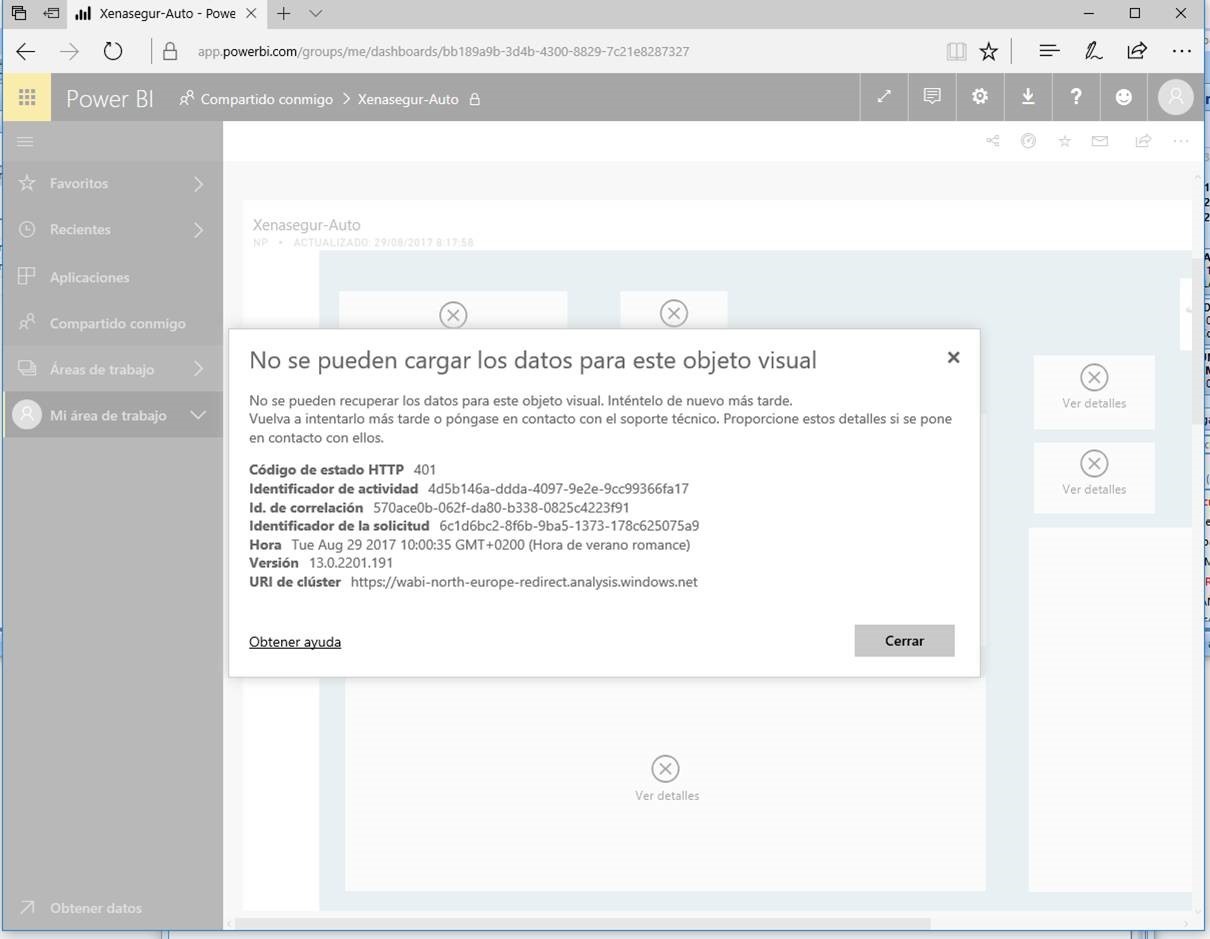The width and height of the screenshot is (1210, 939).
Task: Click the browser share icon
Action: [x=1137, y=51]
